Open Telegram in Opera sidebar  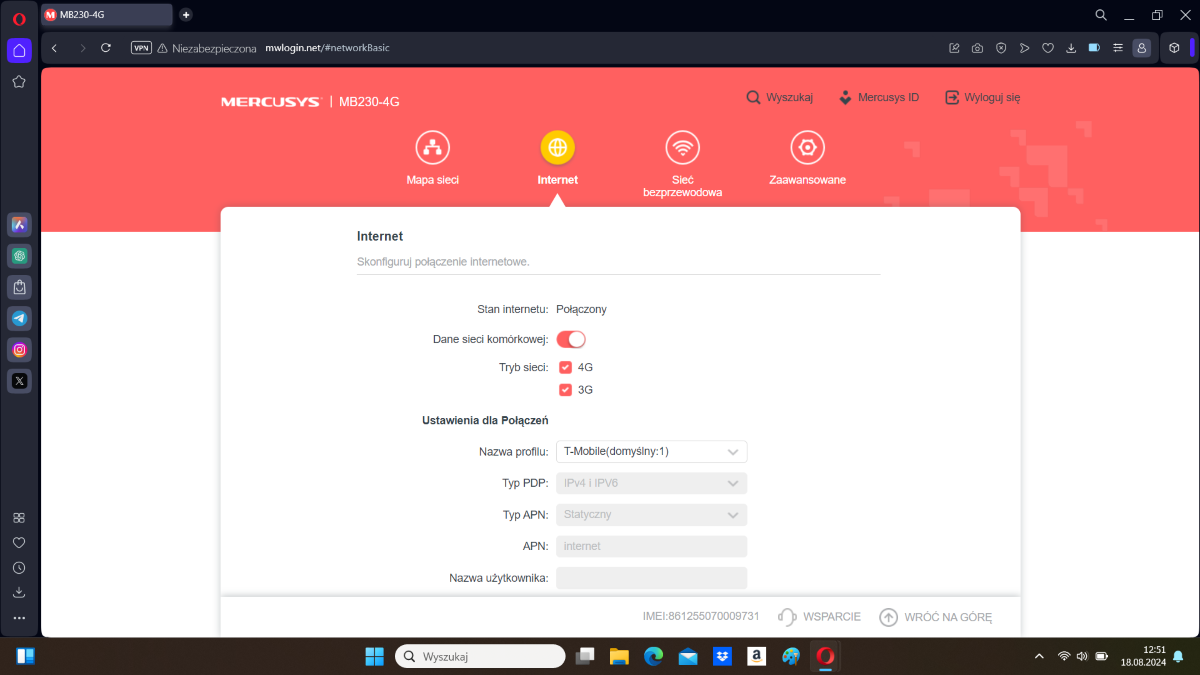(19, 318)
